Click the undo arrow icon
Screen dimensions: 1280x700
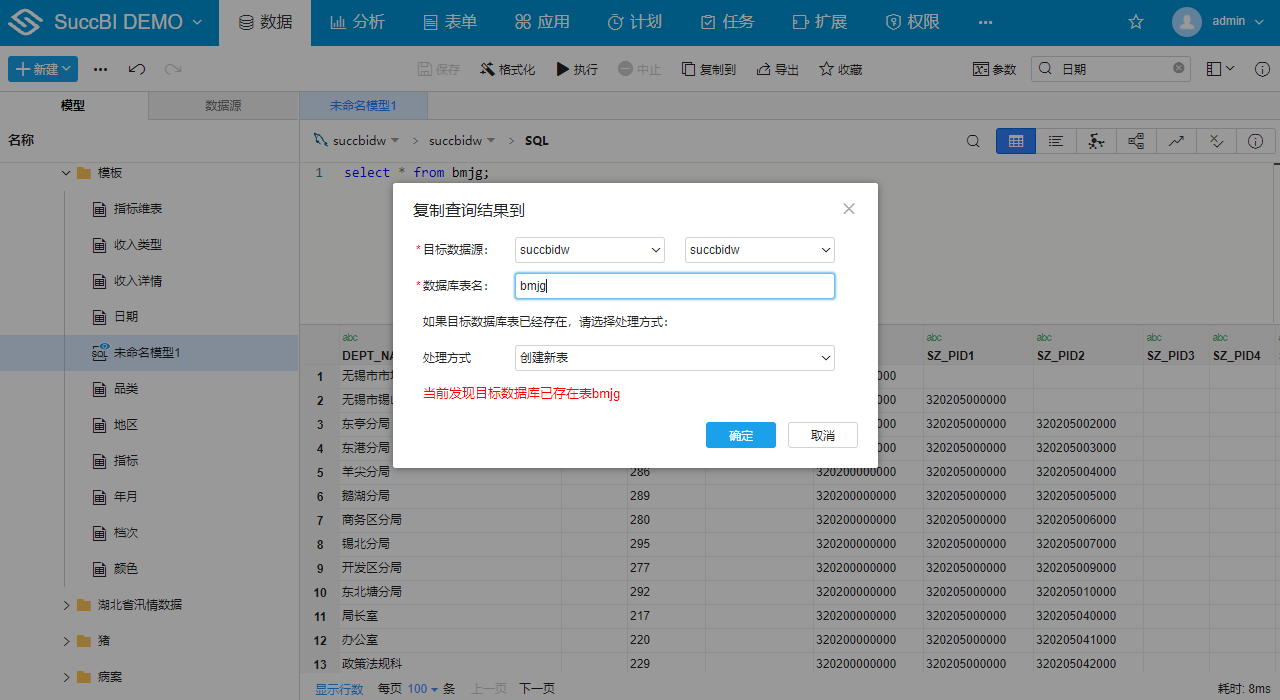click(137, 69)
